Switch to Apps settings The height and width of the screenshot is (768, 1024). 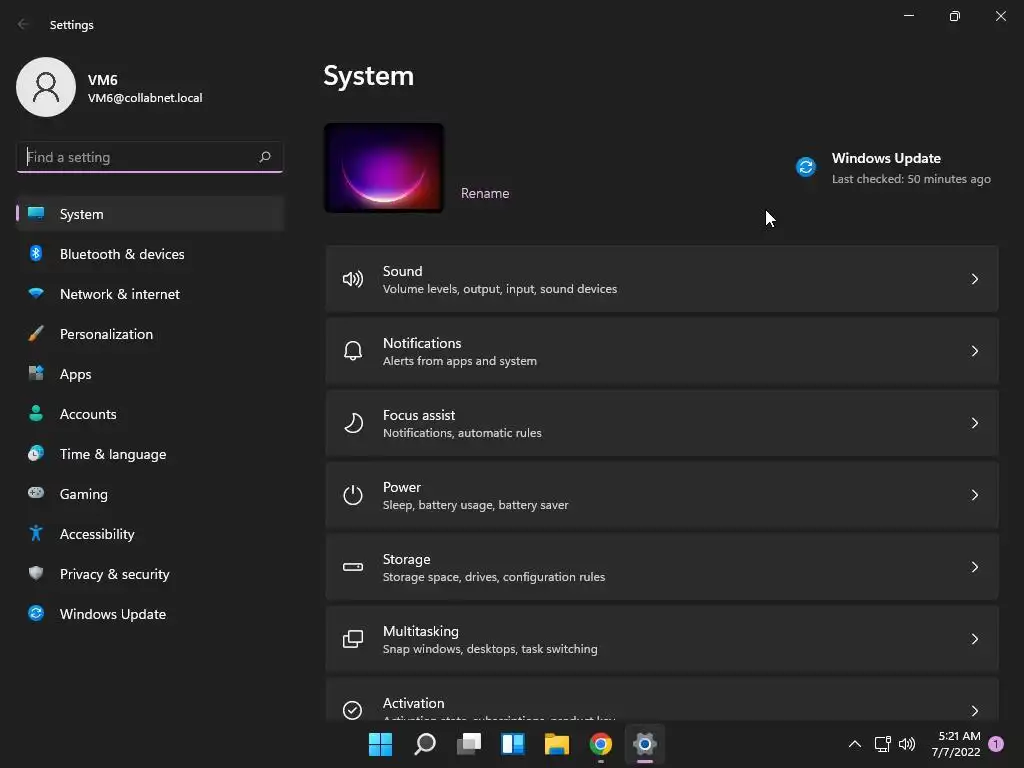150,374
